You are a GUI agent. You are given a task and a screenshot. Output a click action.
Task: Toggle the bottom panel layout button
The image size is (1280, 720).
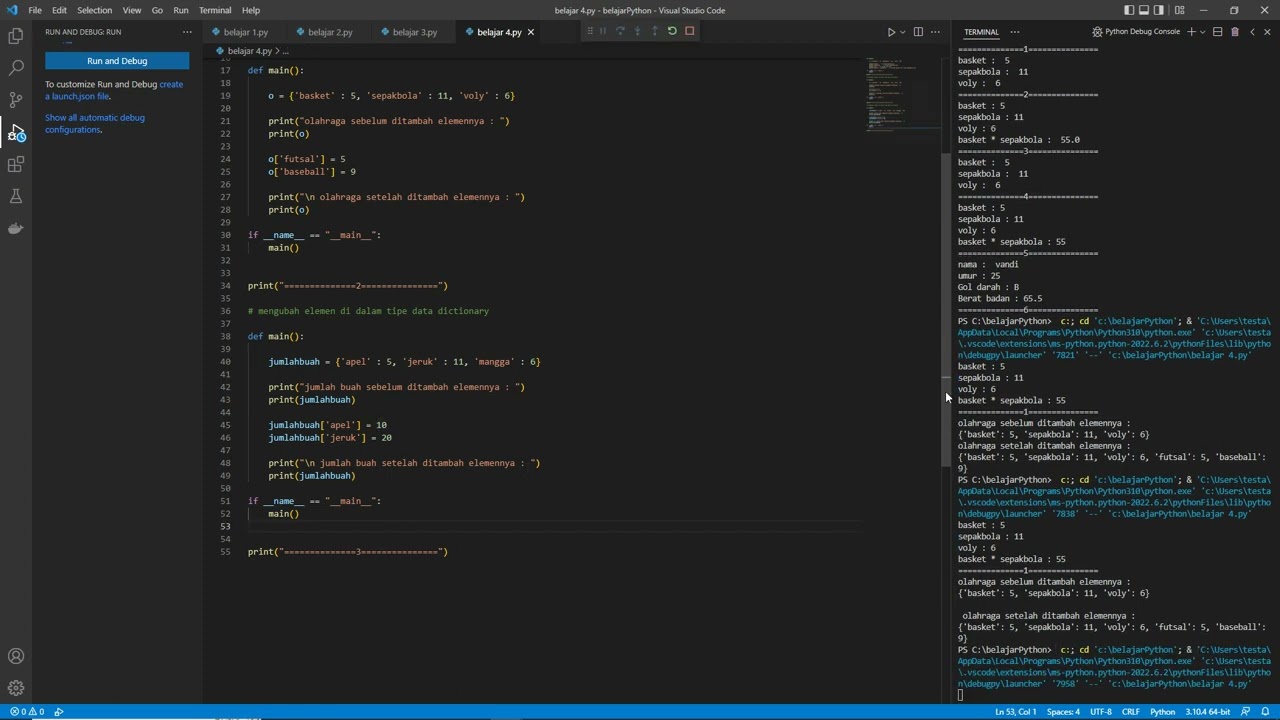[1144, 10]
